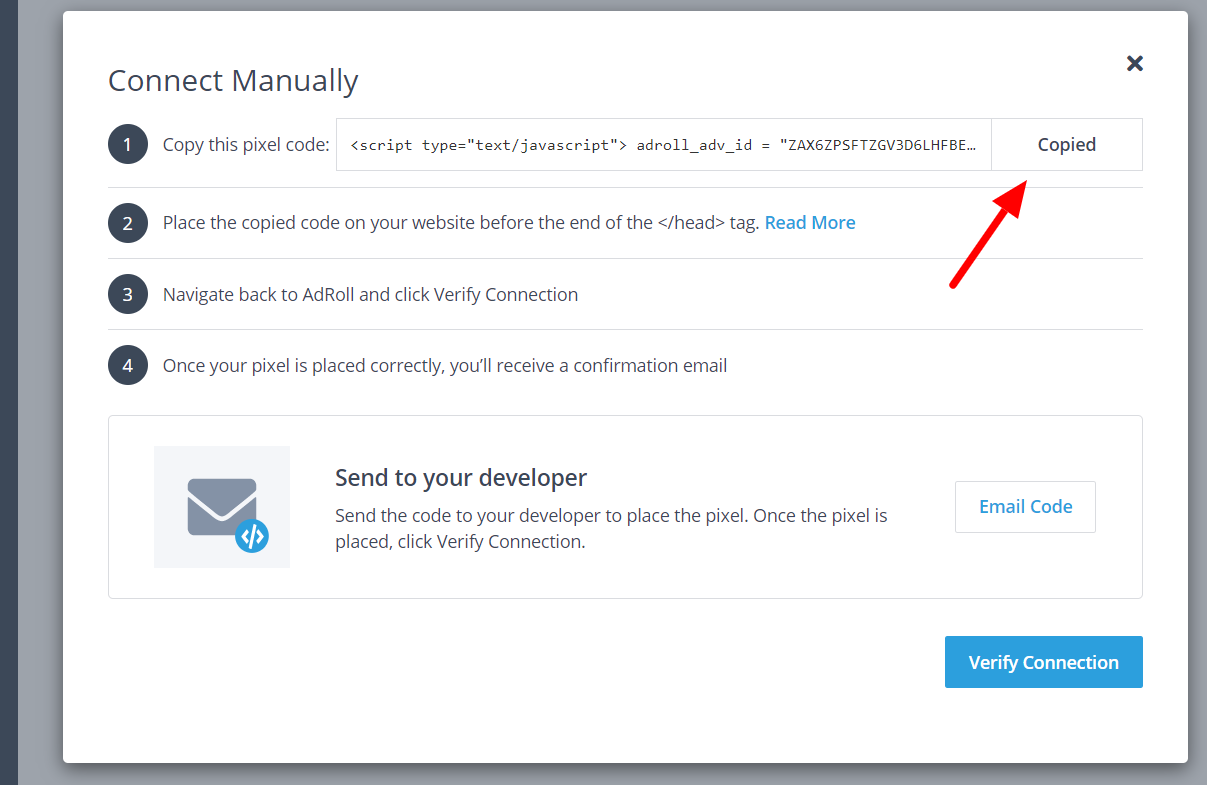
Task: Click the confirmation email instruction text
Action: tap(445, 366)
